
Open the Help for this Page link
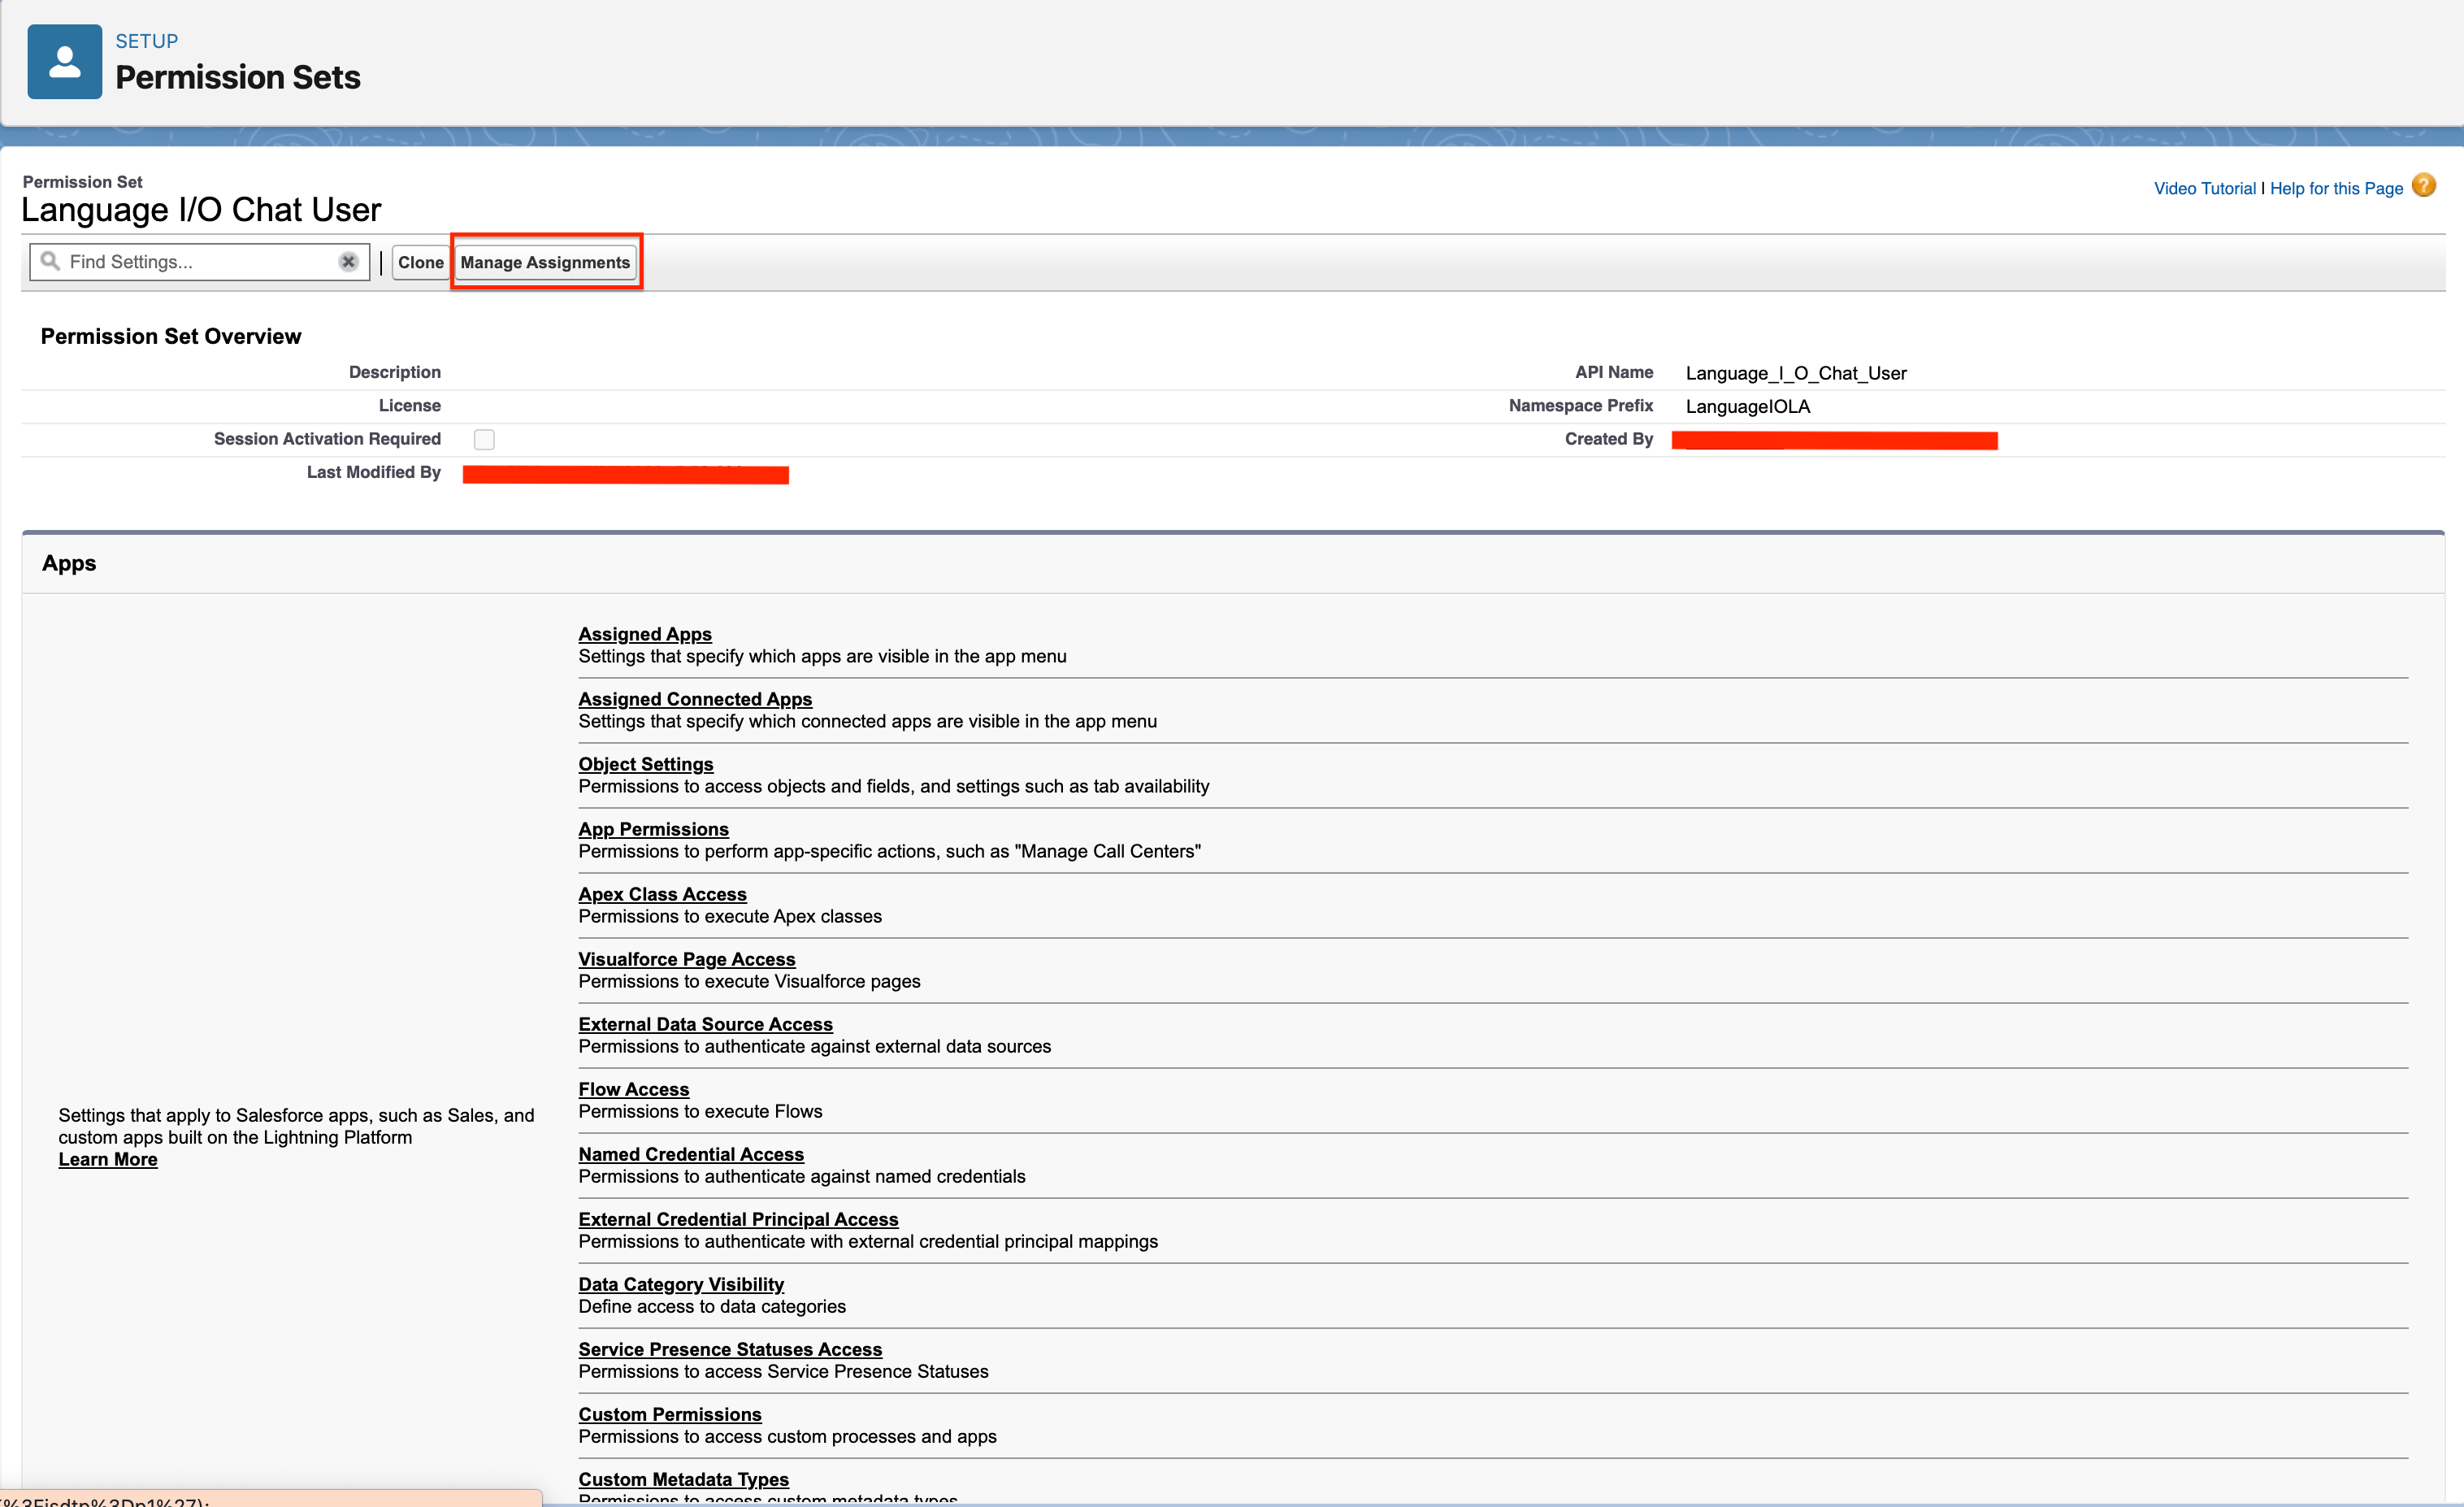pos(2336,188)
